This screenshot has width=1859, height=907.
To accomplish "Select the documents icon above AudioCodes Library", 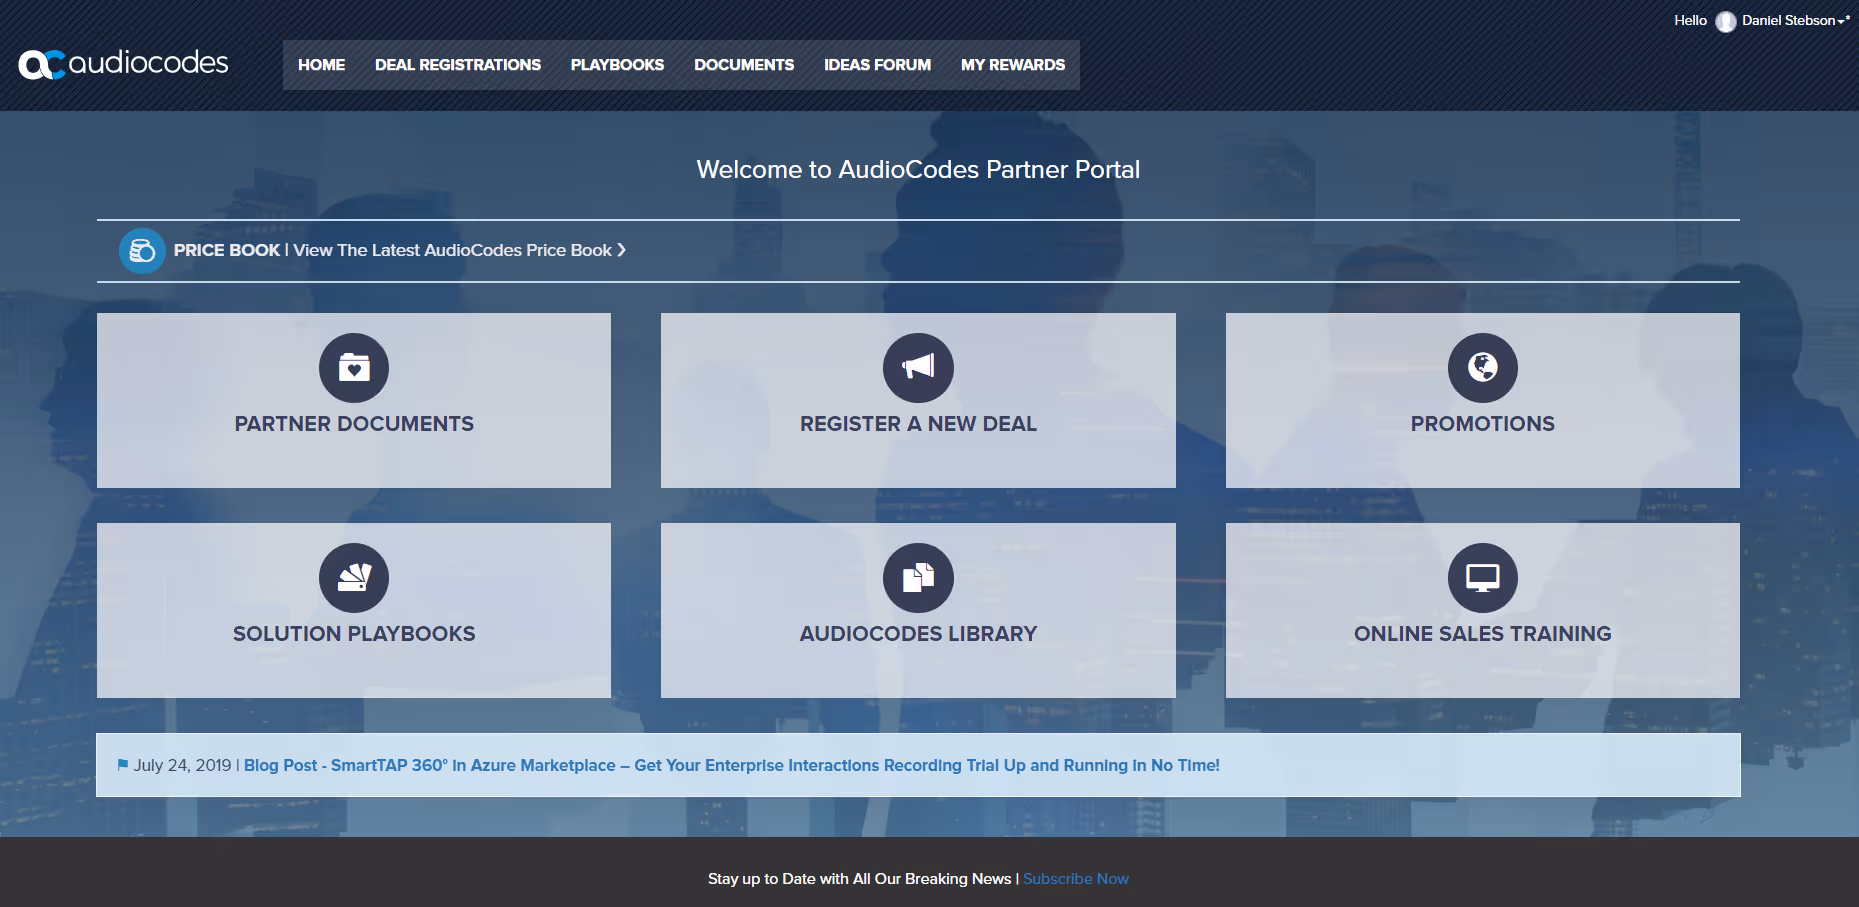I will pyautogui.click(x=917, y=577).
